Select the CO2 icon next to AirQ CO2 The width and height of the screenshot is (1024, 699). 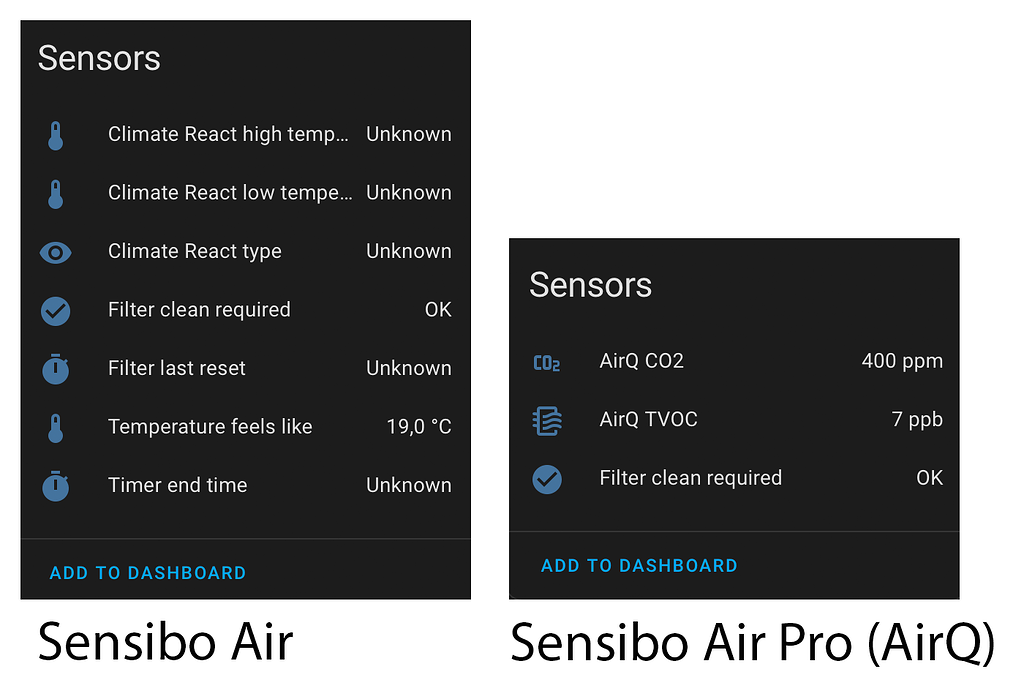547,362
